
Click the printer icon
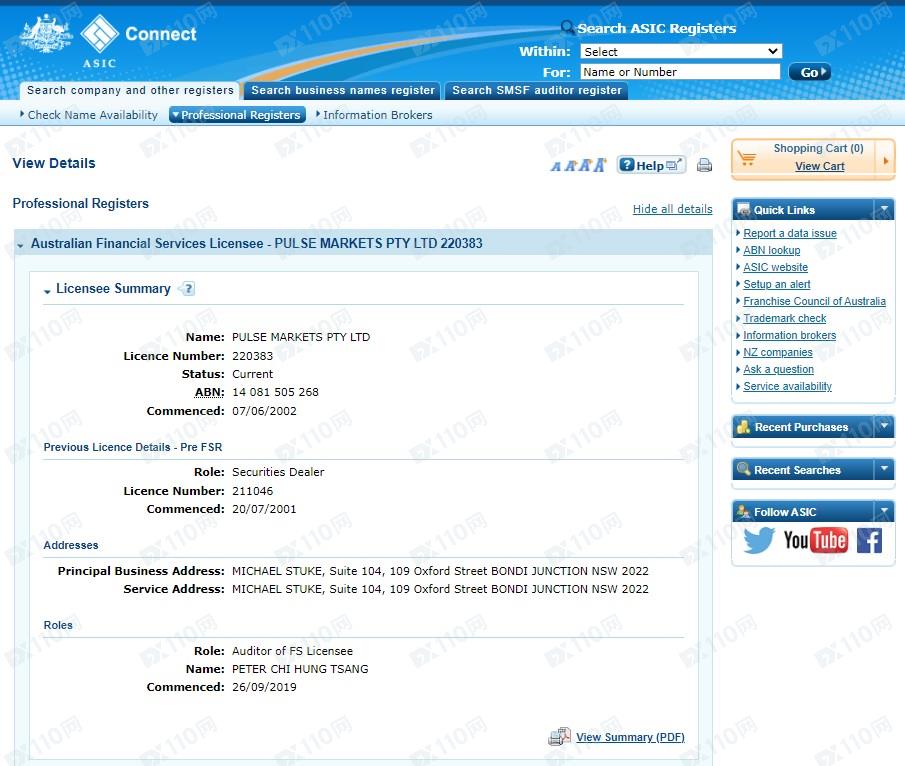[x=704, y=166]
